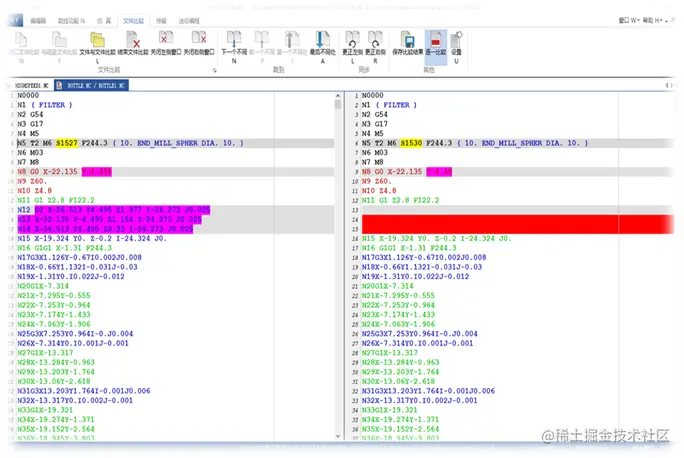Screen dimensions: 684x458
Task: Click yellow S1530 value in right pane
Action: tap(411, 143)
